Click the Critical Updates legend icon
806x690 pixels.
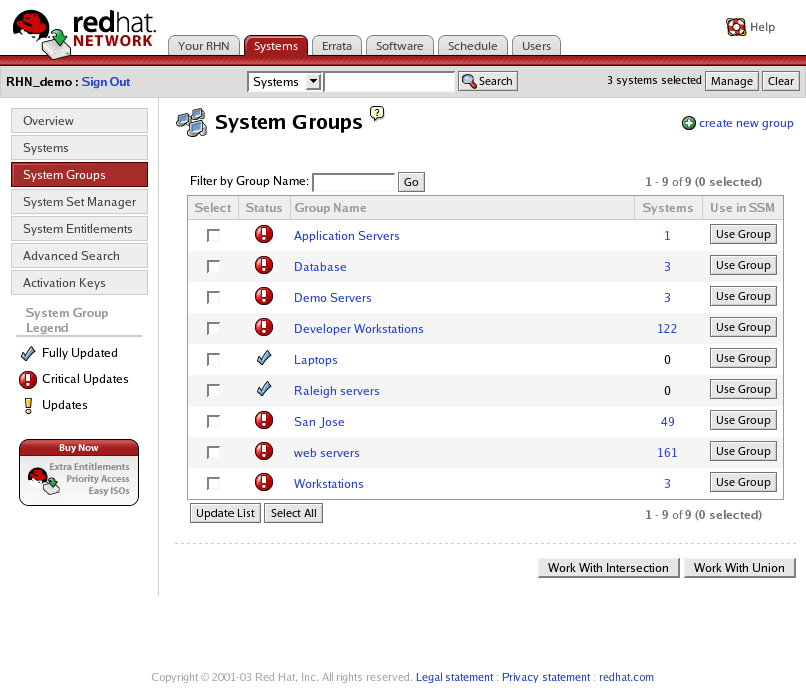pos(28,379)
